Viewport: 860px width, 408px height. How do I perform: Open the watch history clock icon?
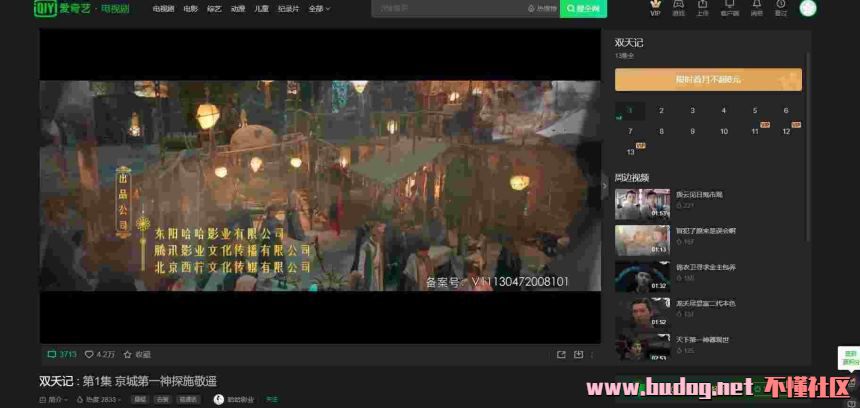pos(781,8)
